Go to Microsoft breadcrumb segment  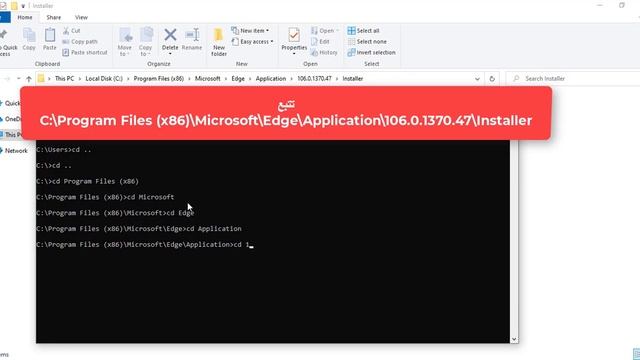207,79
